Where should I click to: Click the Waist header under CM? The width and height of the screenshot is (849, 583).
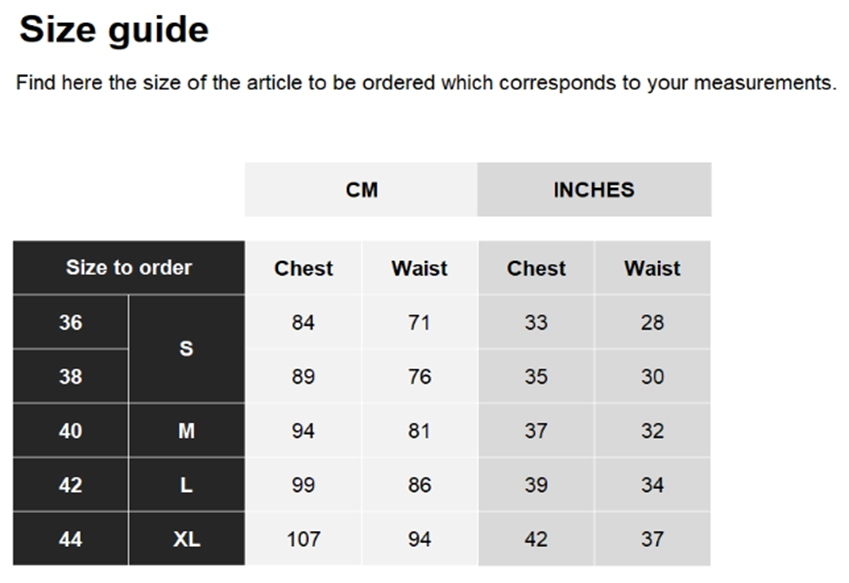[x=419, y=268]
